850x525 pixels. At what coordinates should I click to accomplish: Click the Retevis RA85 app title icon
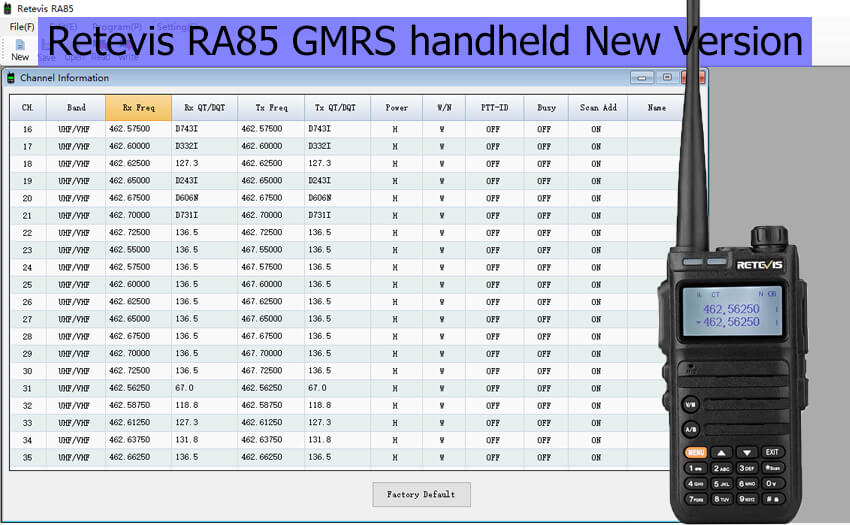click(x=8, y=8)
